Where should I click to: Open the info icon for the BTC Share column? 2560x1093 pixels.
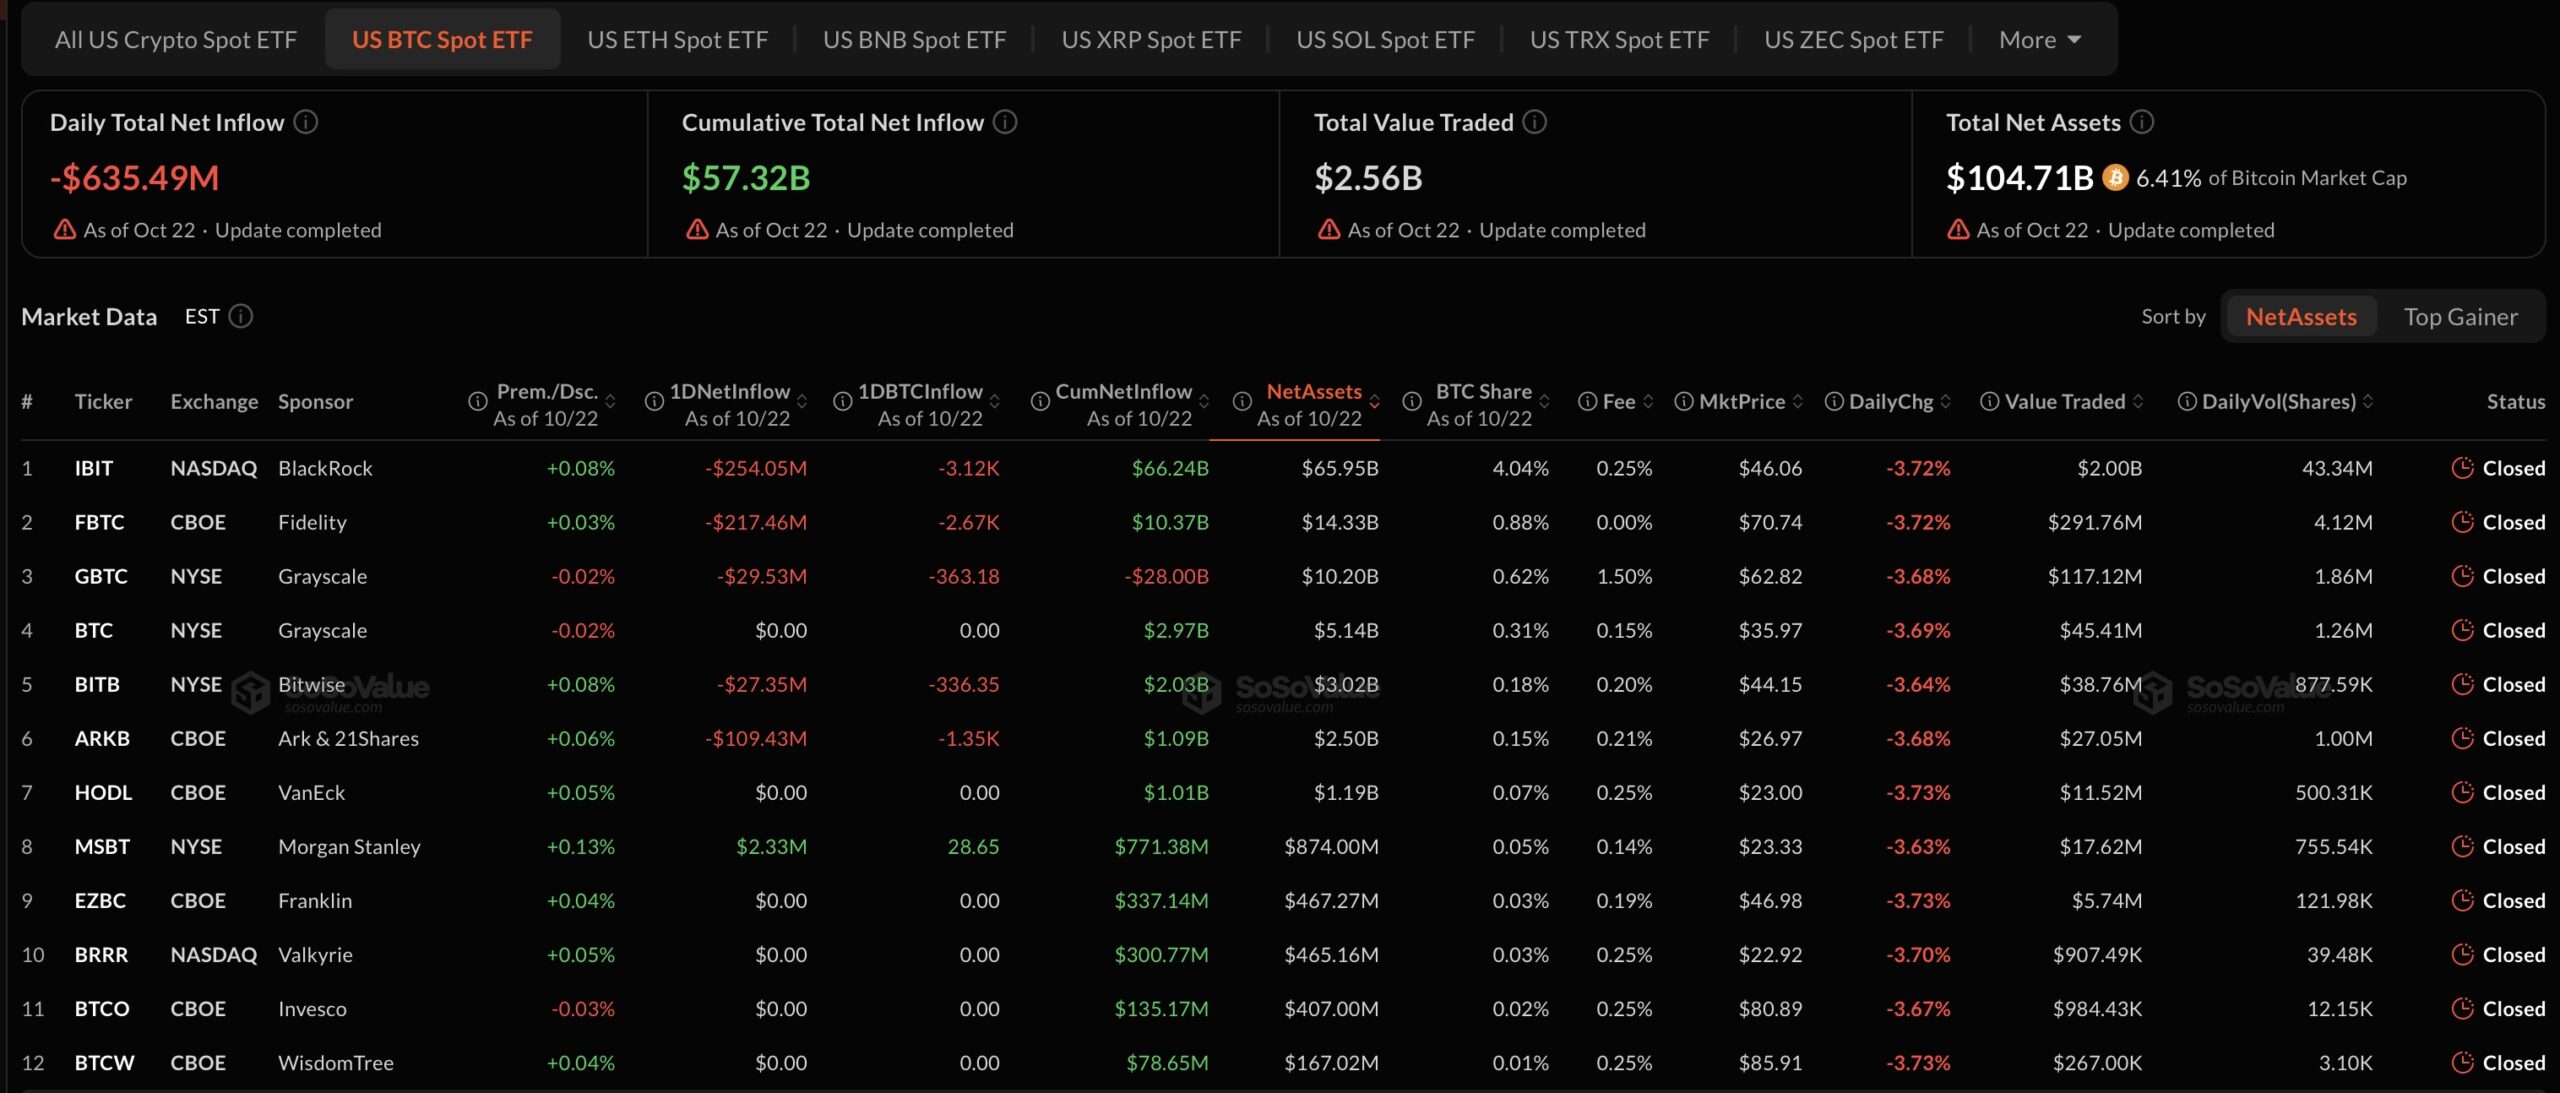click(x=1412, y=401)
